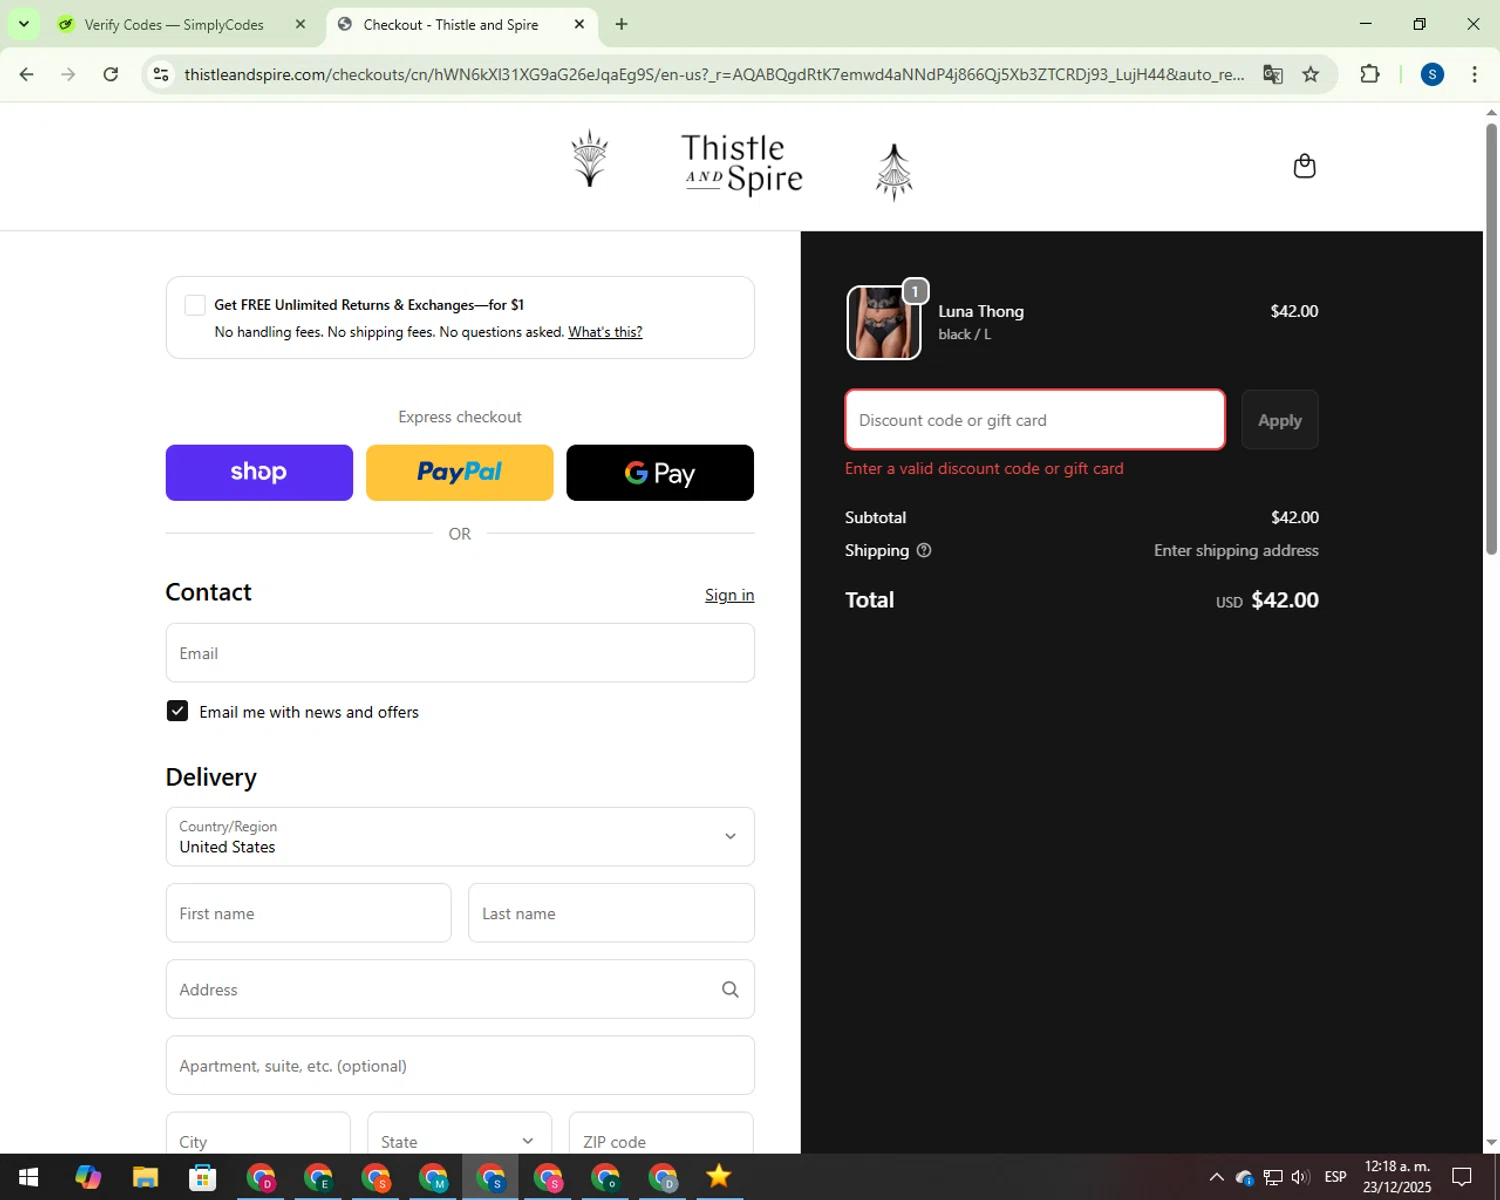Pay with the Google Pay button
The width and height of the screenshot is (1500, 1200).
click(660, 473)
